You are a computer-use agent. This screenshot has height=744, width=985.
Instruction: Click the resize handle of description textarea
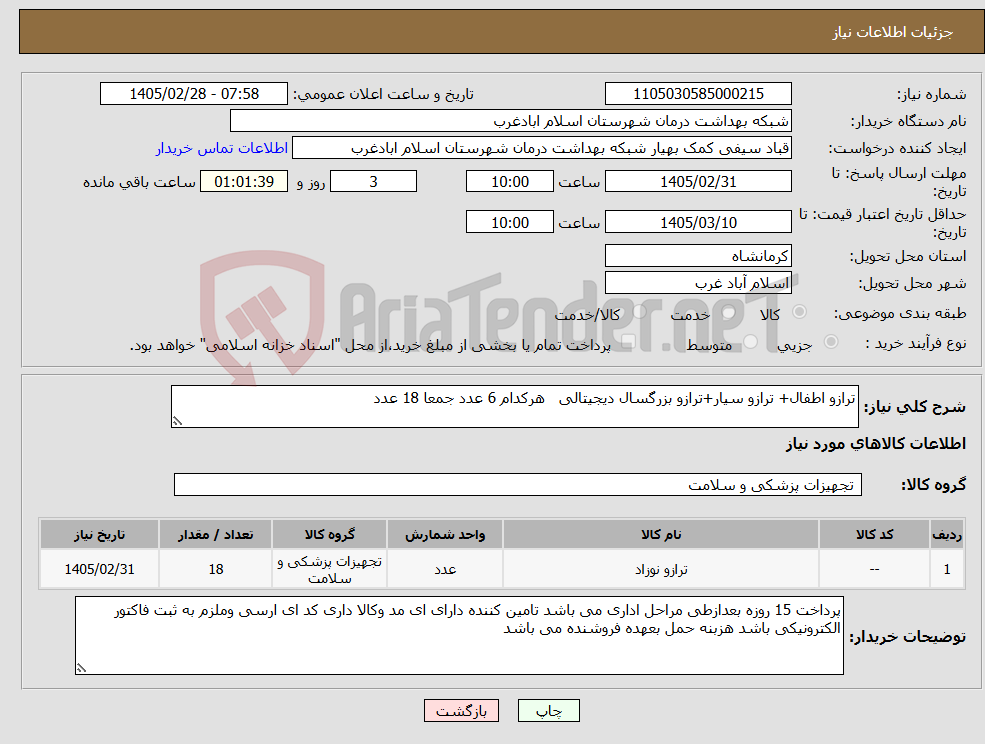pos(177,422)
